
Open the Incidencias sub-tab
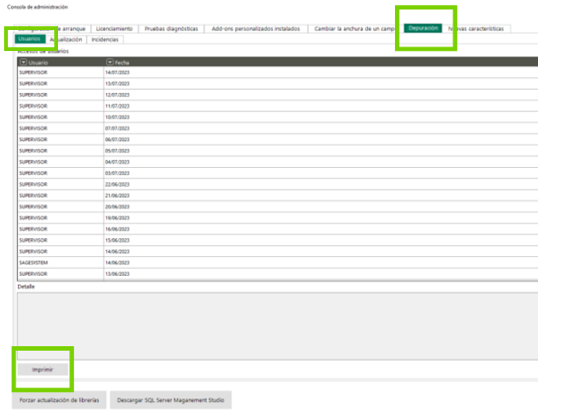click(x=105, y=40)
